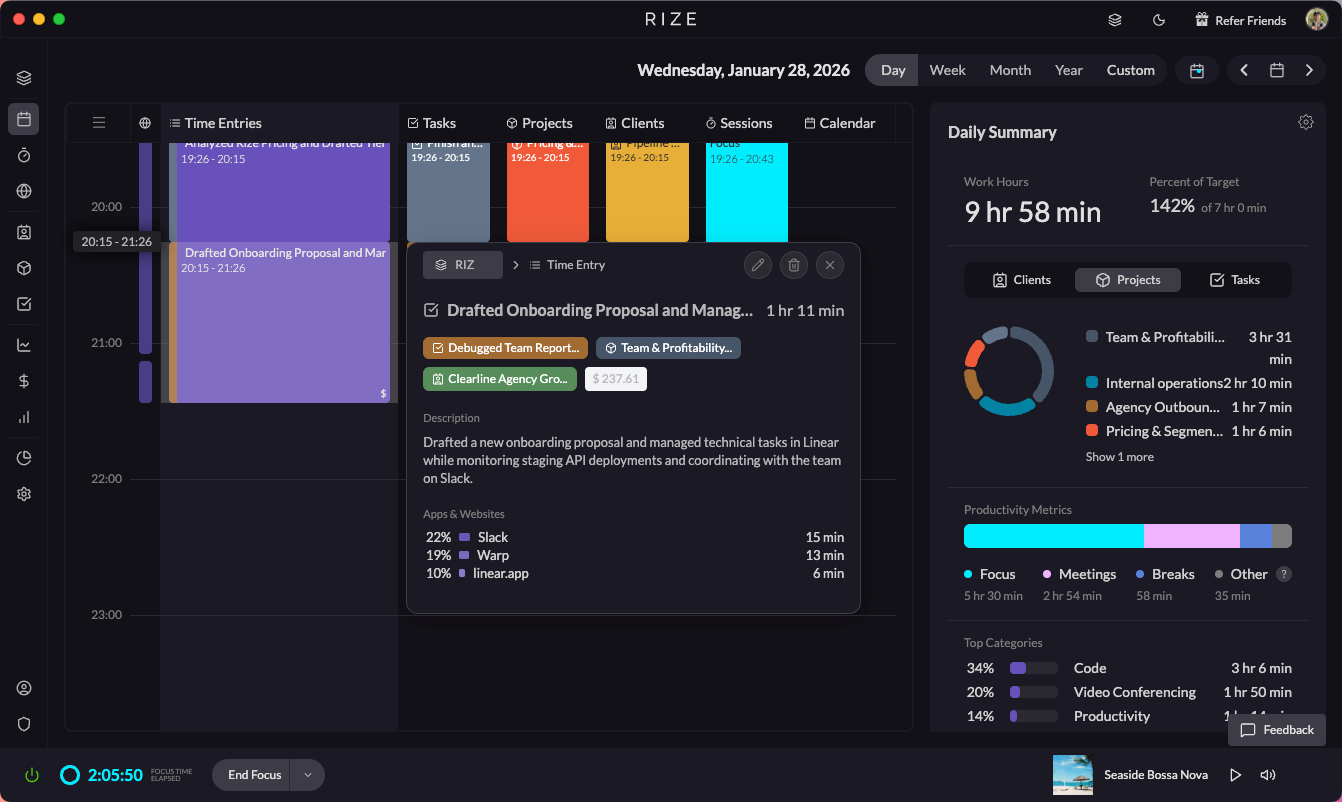Expand the End Focus chevron dropdown

point(307,774)
